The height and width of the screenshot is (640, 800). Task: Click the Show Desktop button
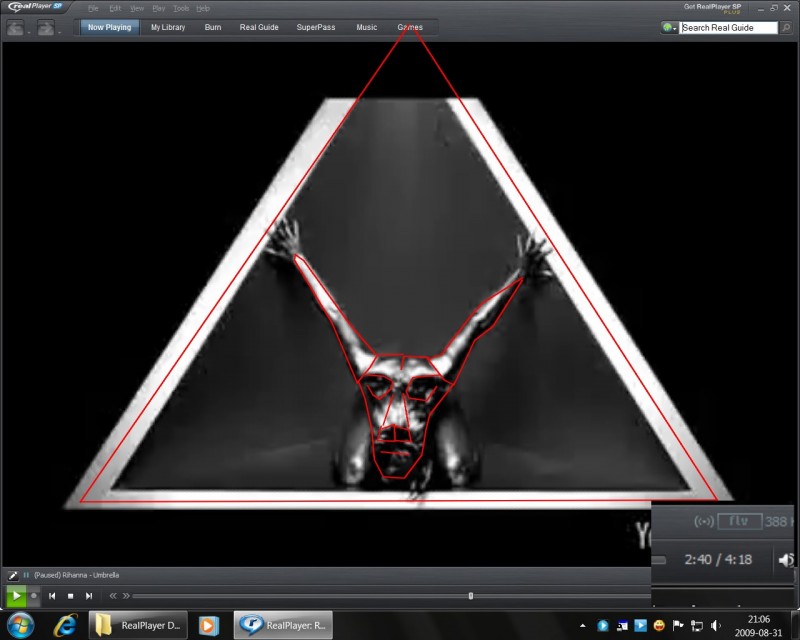coord(795,625)
